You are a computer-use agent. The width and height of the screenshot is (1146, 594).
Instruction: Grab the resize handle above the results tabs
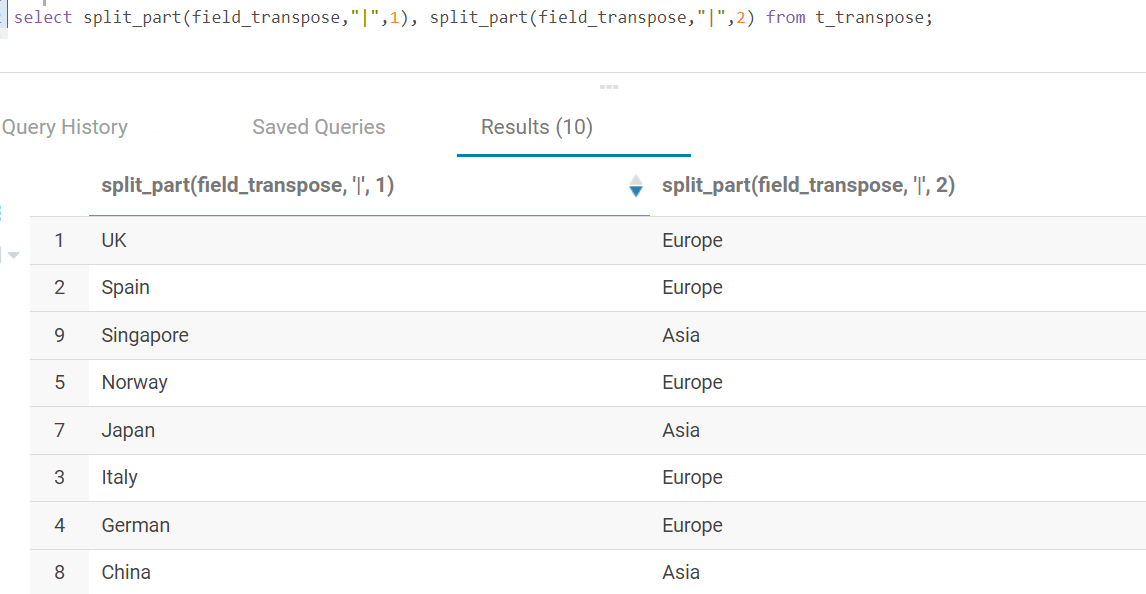tap(609, 87)
